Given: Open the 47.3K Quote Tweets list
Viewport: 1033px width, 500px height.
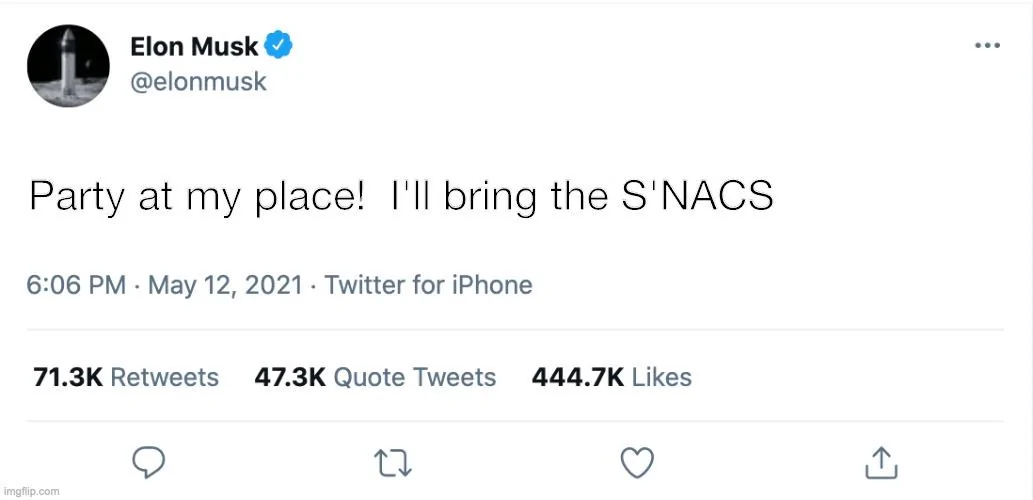Looking at the screenshot, I should [x=376, y=377].
